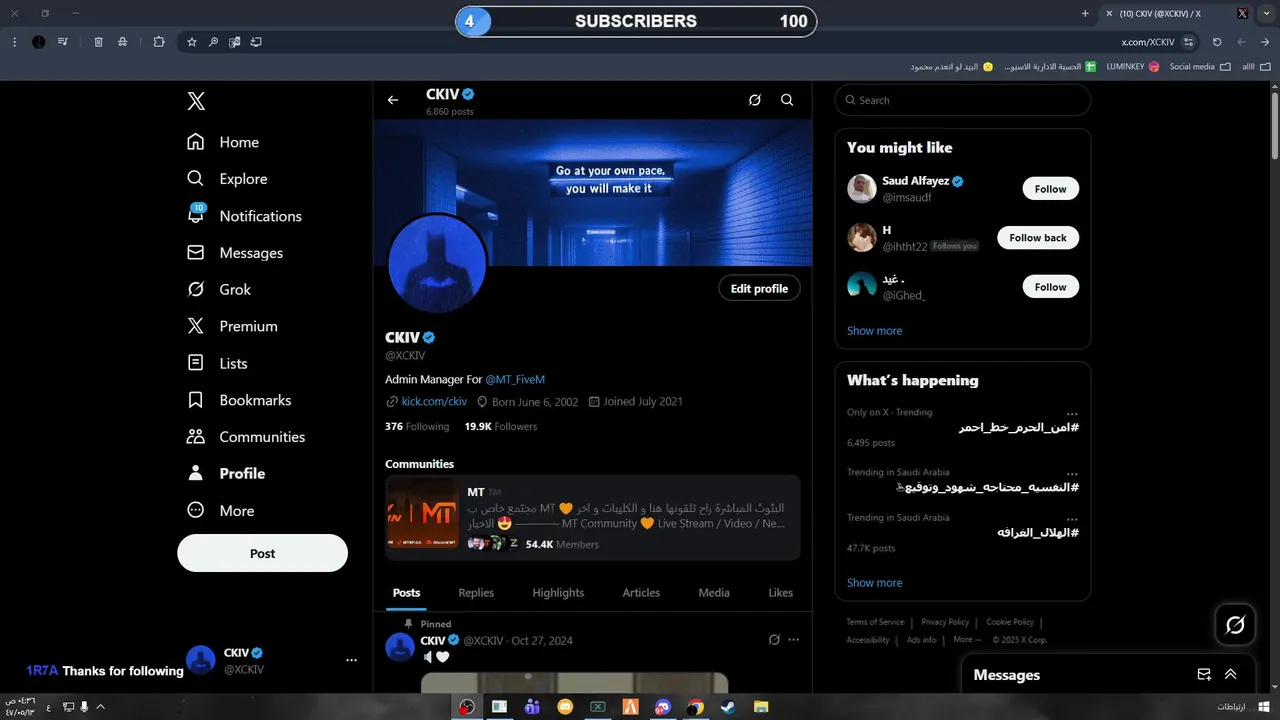This screenshot has height=720, width=1280.
Task: Click the X search input field
Action: 963,100
